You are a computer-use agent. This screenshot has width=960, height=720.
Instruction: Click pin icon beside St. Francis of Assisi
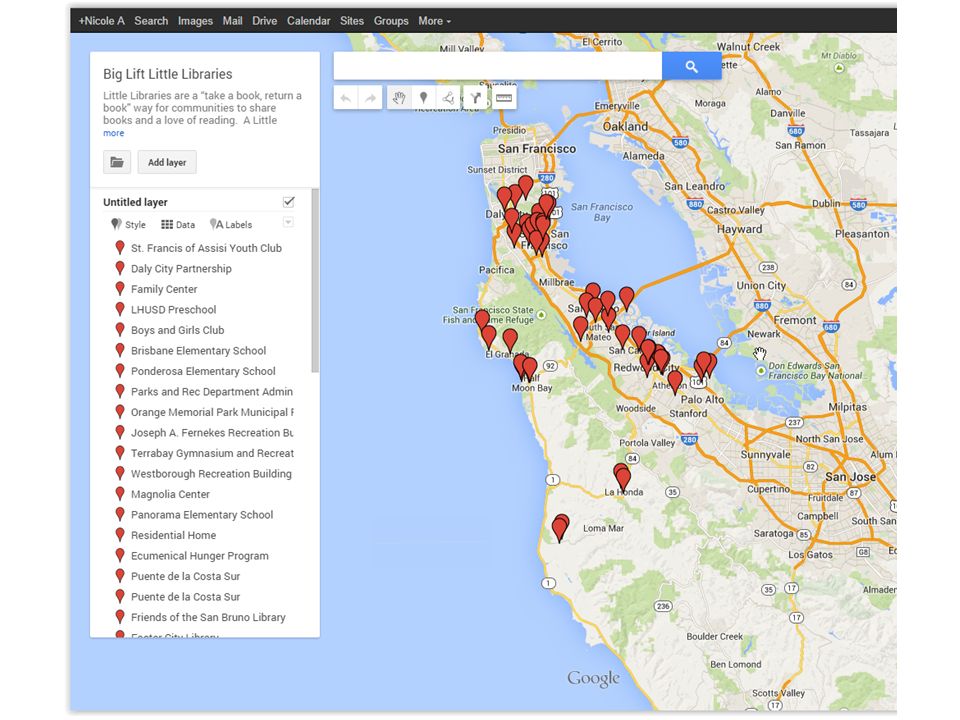(120, 248)
